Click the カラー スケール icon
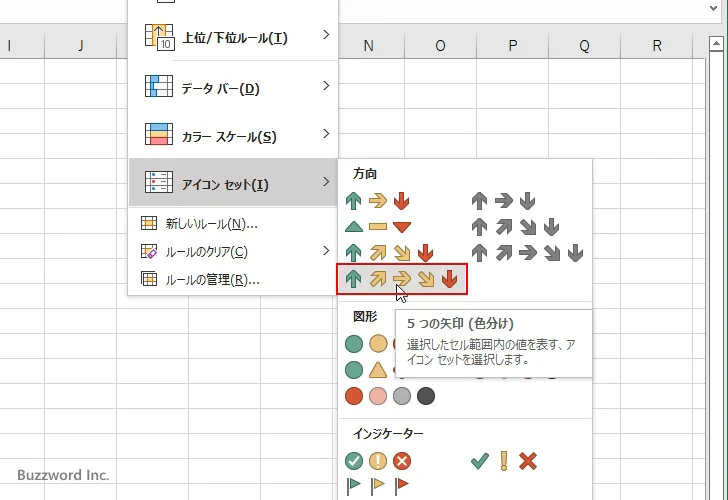 (x=159, y=134)
